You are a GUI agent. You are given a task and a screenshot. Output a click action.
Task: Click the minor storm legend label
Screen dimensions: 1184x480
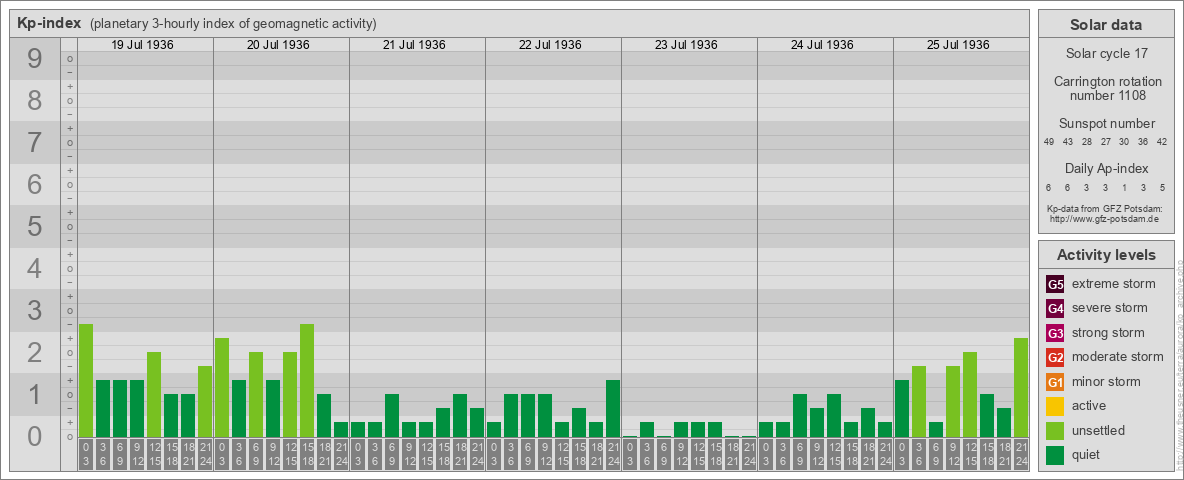coord(1107,382)
